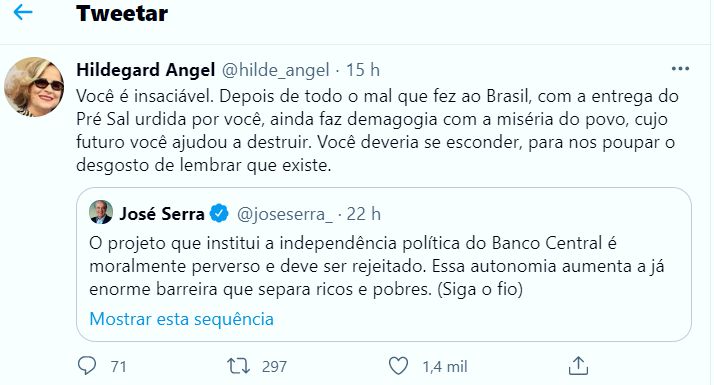View the 297 retweets count
Screen dimensions: 714x385
click(x=274, y=366)
